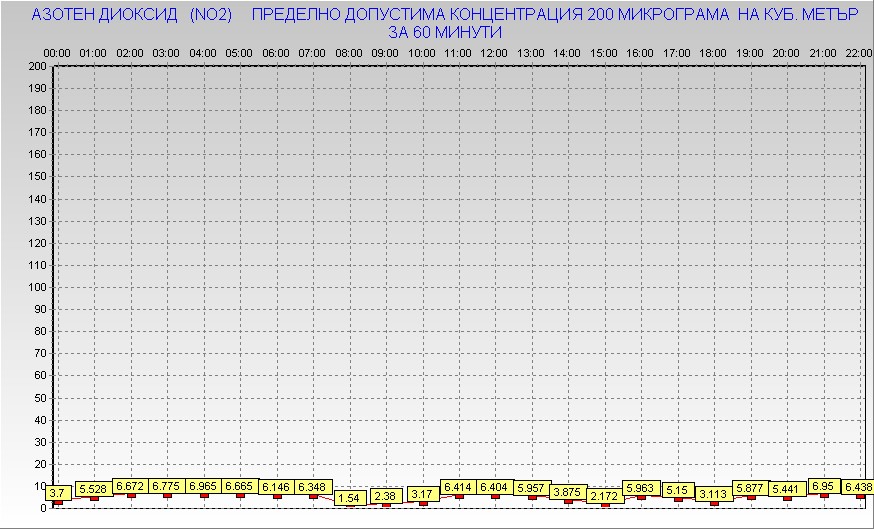
Task: Select the 190 vertical axis tick label
Action: click(x=37, y=89)
